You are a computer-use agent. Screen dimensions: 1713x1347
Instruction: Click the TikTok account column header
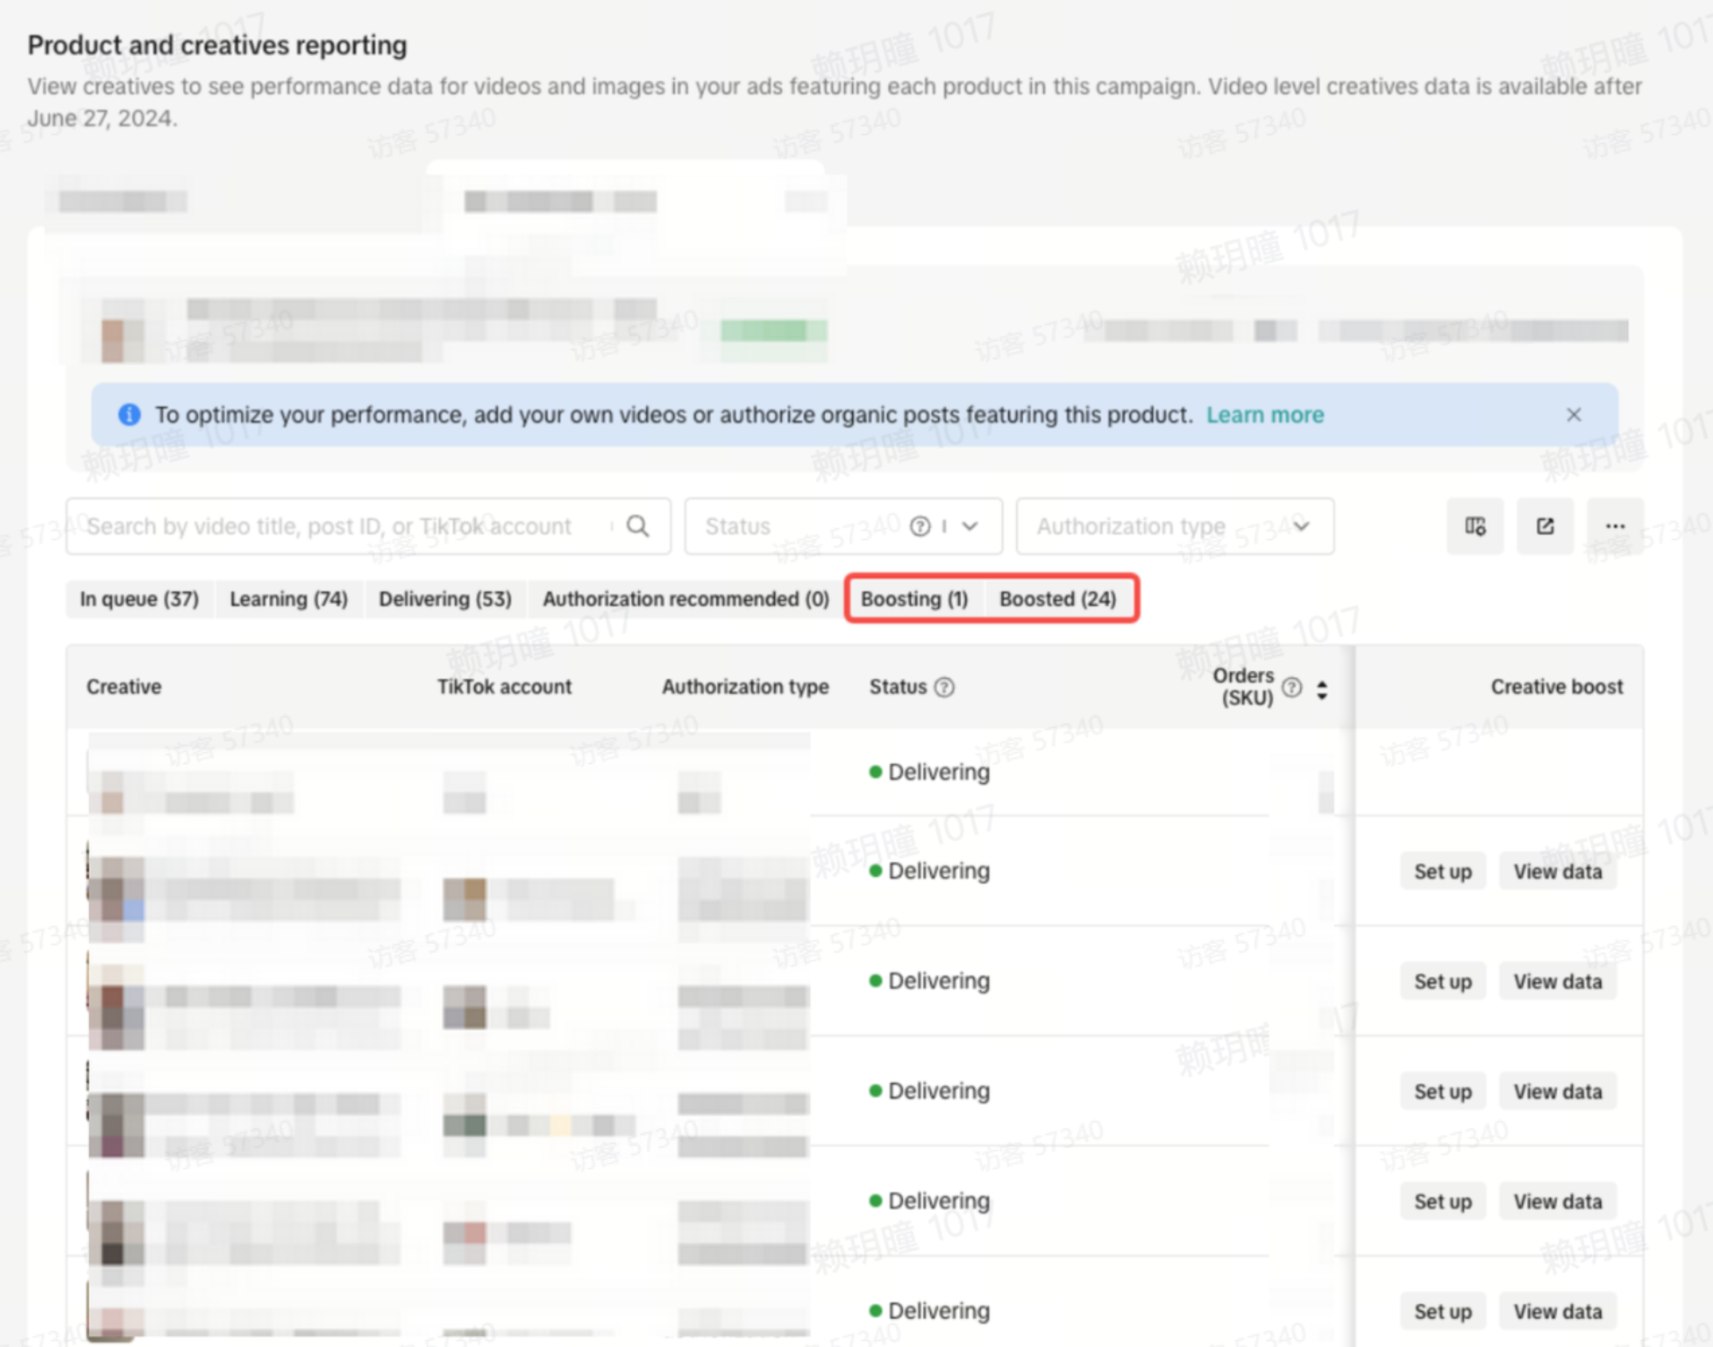504,687
